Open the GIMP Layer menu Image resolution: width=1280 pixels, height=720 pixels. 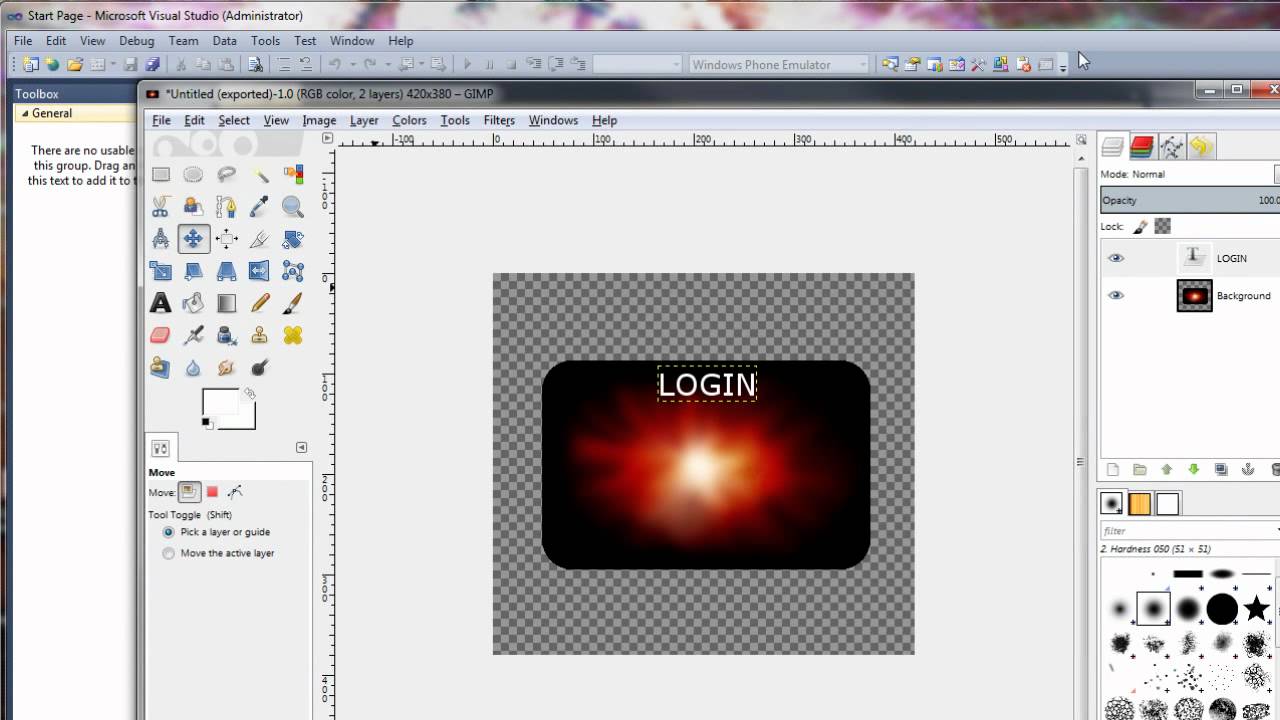pyautogui.click(x=364, y=120)
